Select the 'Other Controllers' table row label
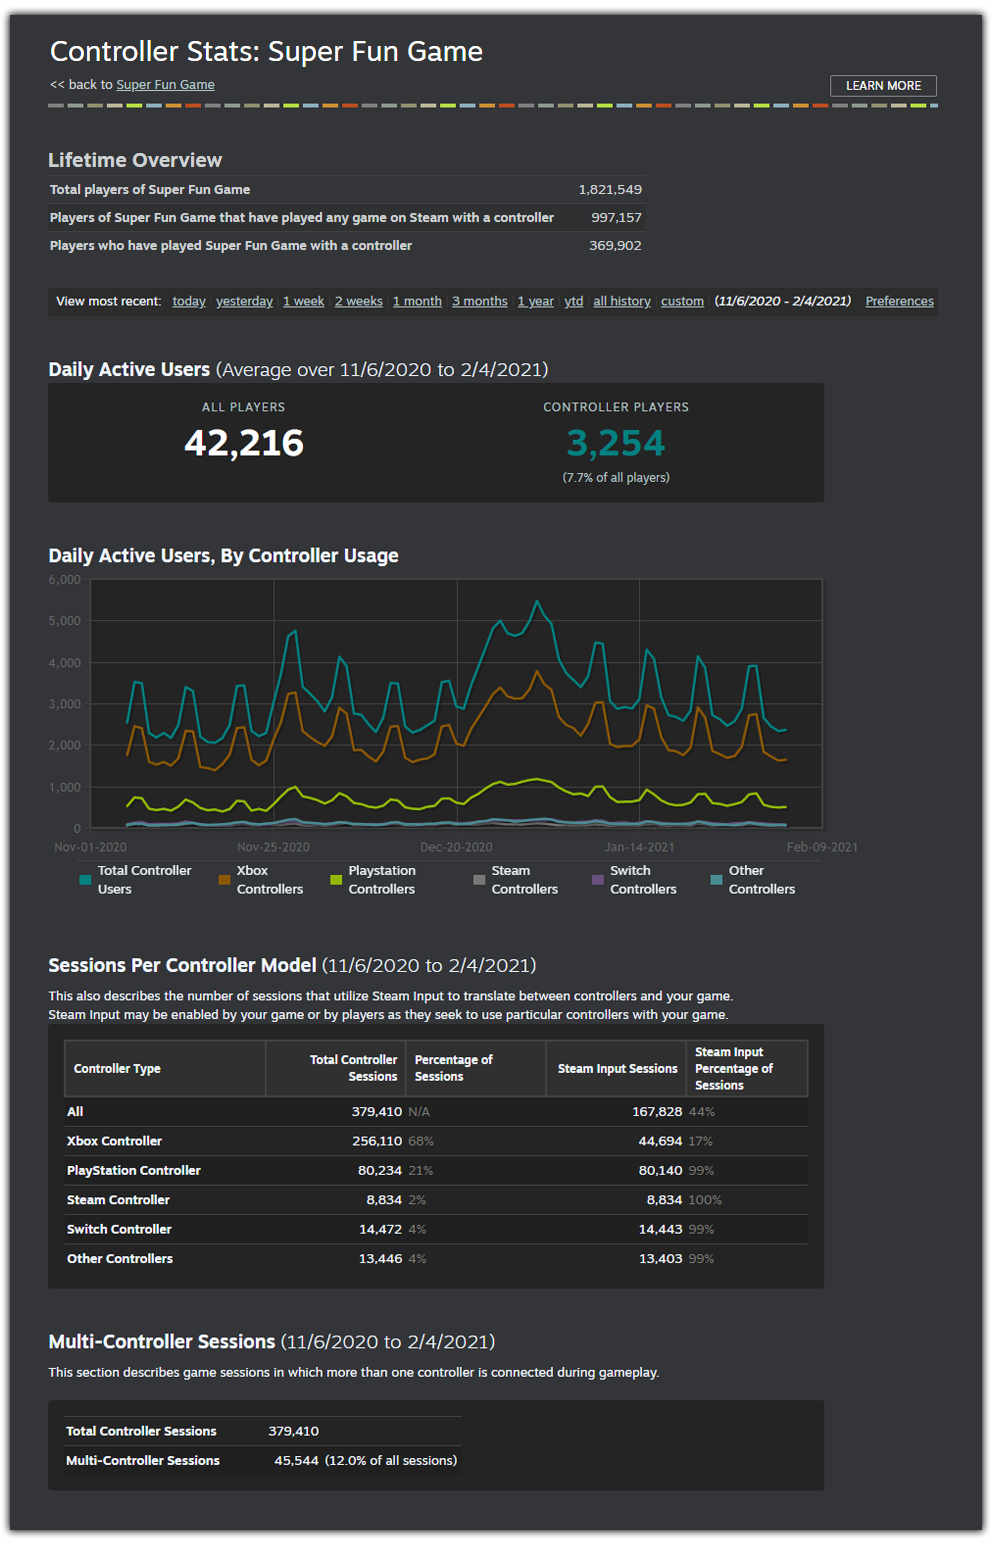Screen dimensions: 992x1545 pyautogui.click(x=119, y=1259)
